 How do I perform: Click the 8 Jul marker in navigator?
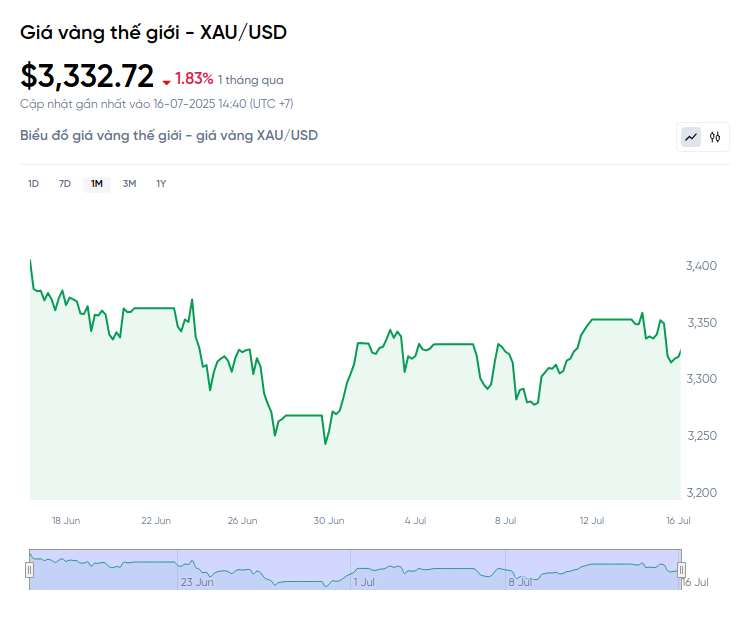(520, 582)
